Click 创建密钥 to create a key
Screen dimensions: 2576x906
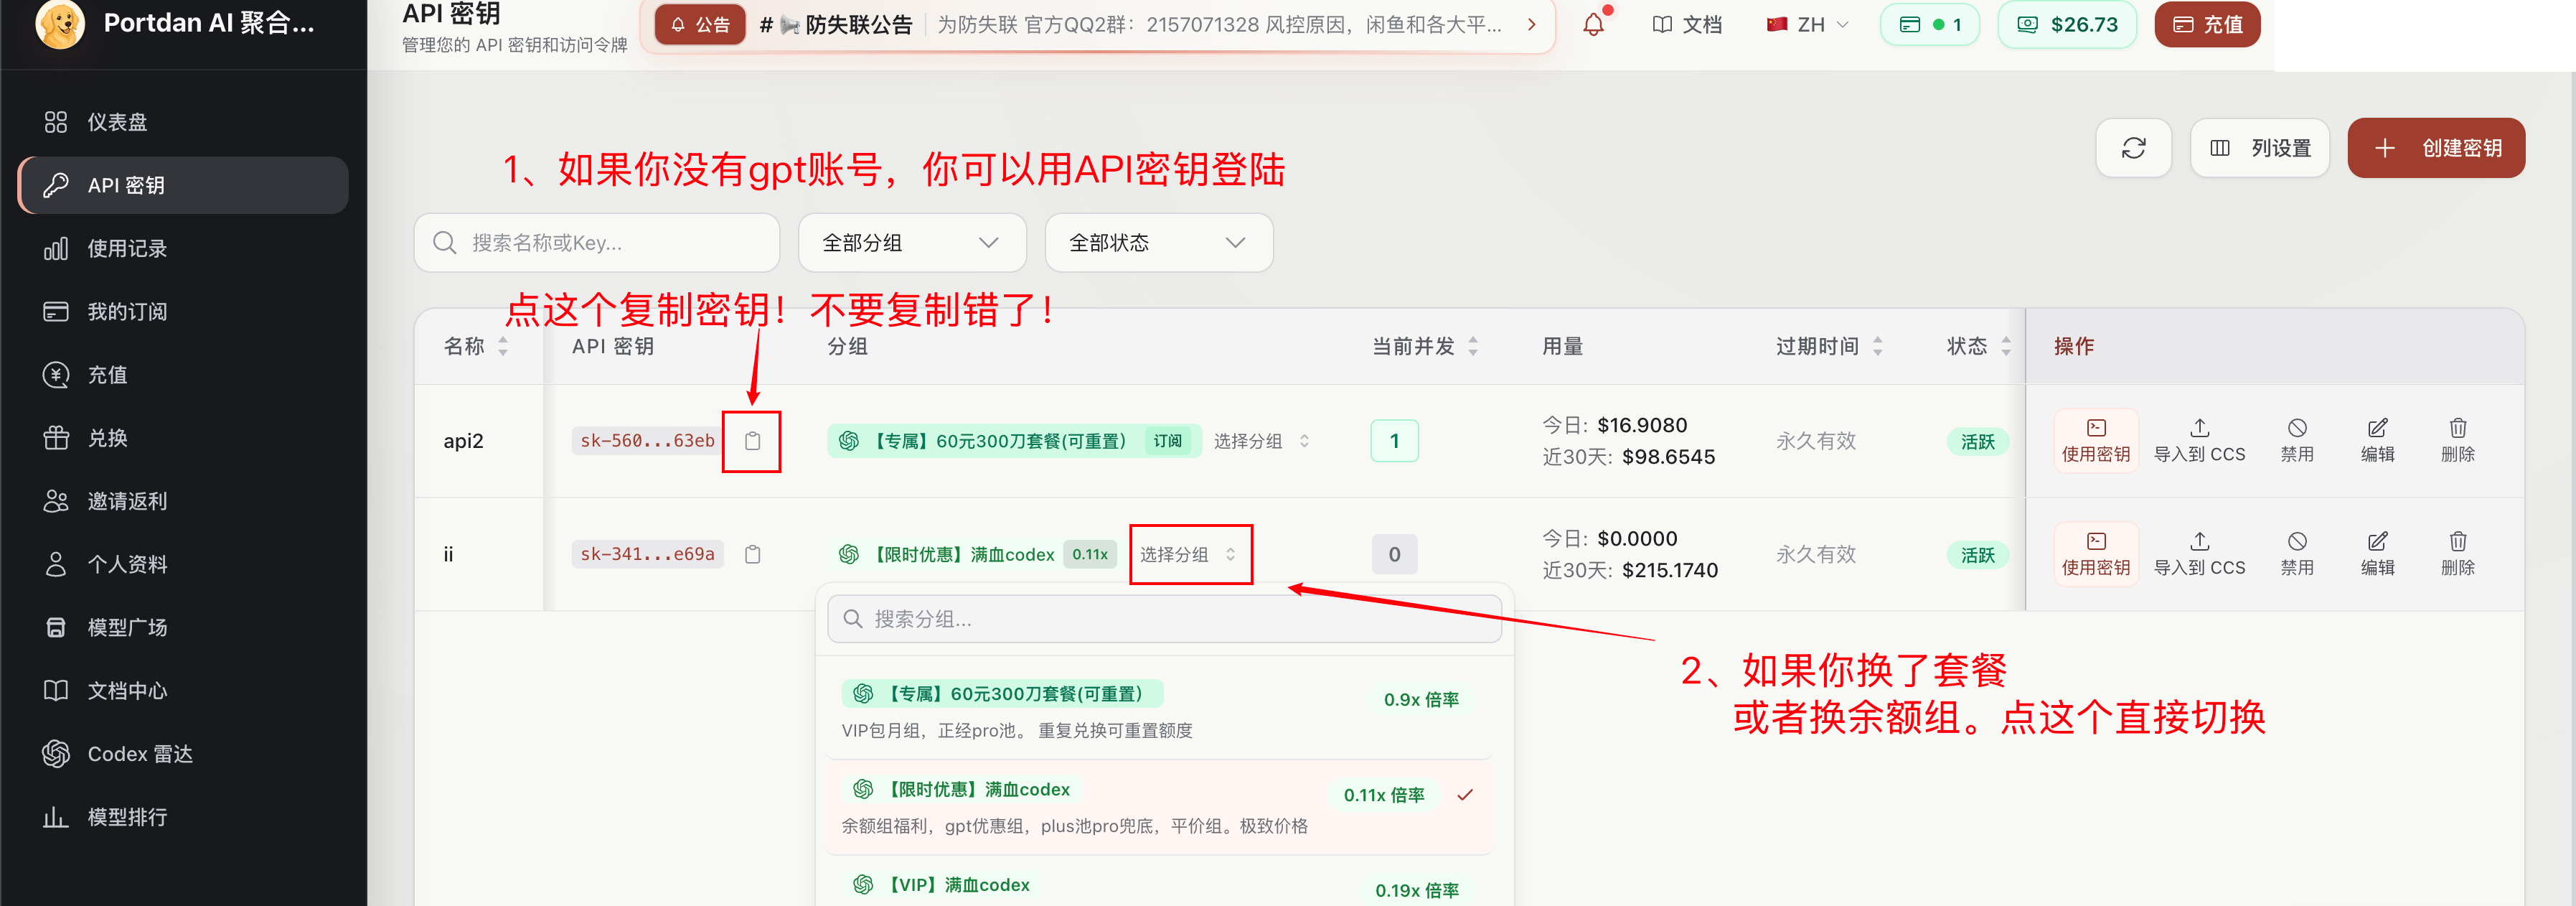2436,148
